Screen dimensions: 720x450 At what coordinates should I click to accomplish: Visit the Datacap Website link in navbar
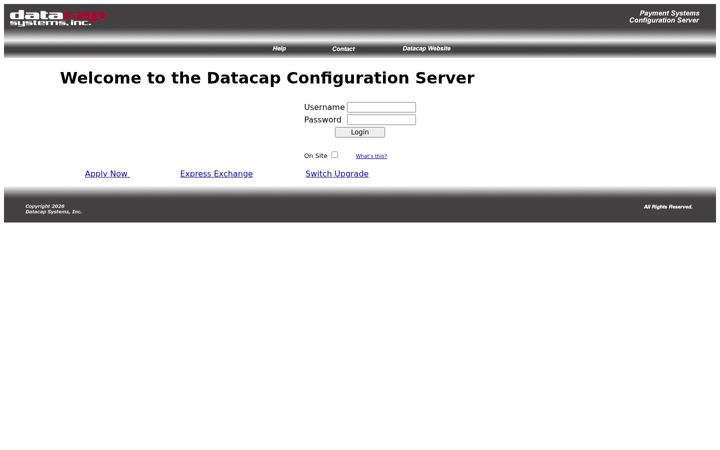click(x=427, y=48)
